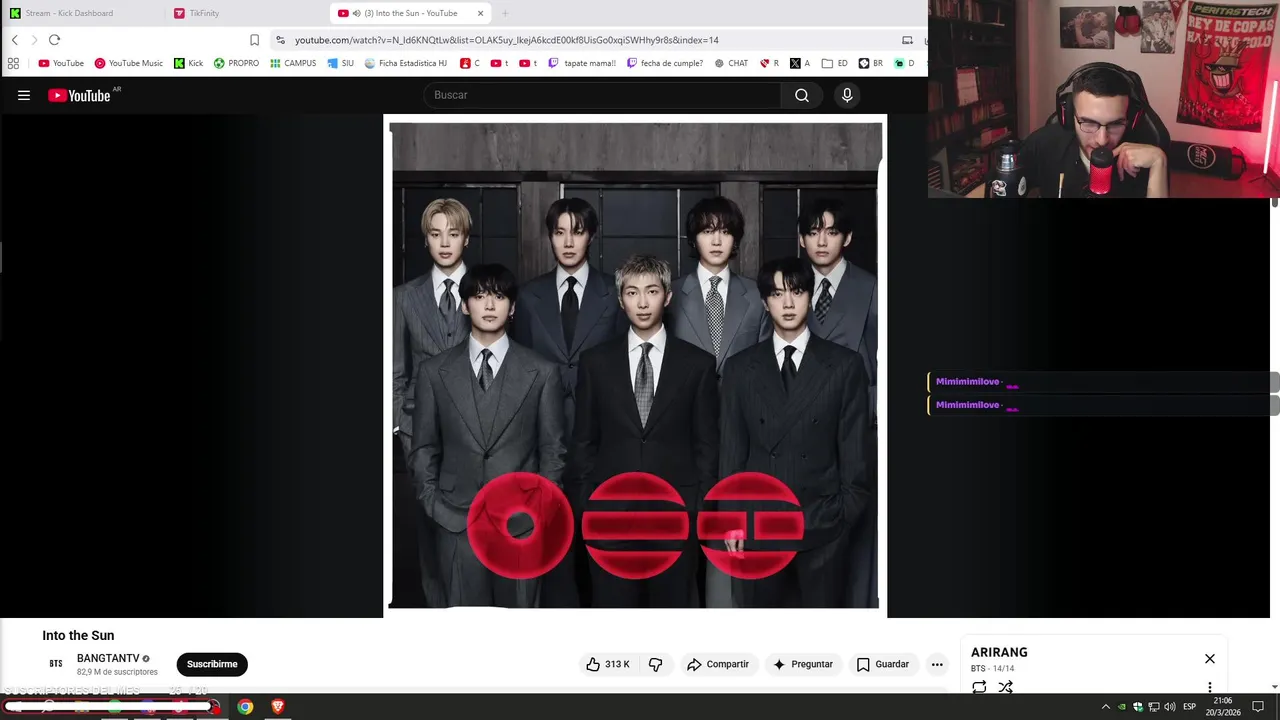Open the PROPRO bookmark

pos(236,63)
